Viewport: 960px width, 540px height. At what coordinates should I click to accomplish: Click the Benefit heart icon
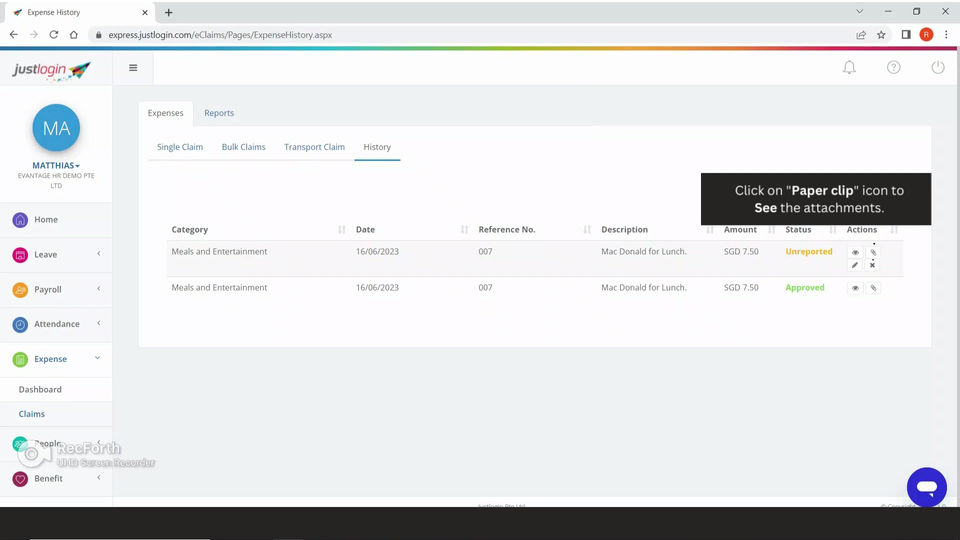[x=20, y=479]
